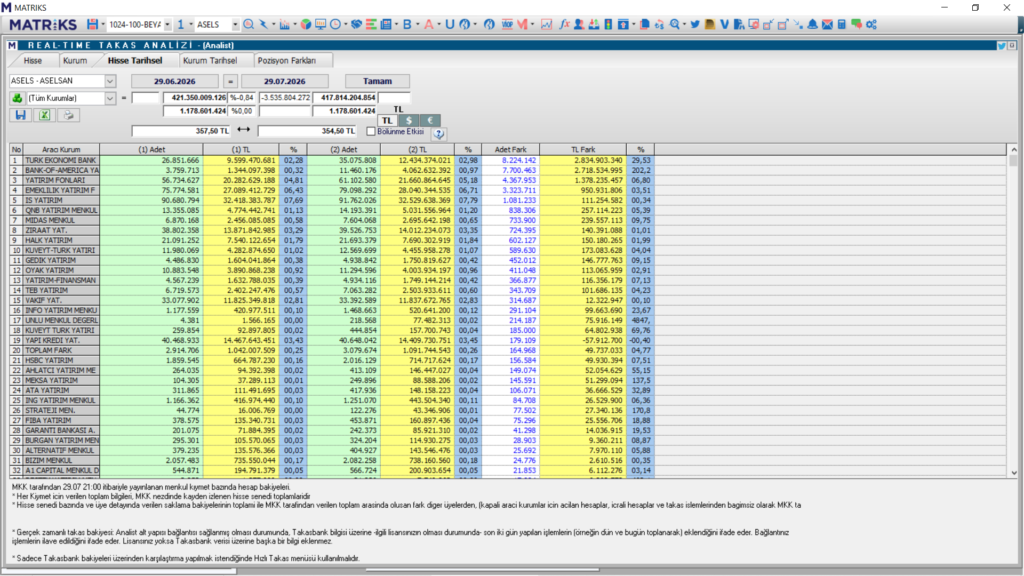Screen dimensions: 1024x576
Task: Open the Twitter bird icon in the toolbar
Action: click(695, 24)
